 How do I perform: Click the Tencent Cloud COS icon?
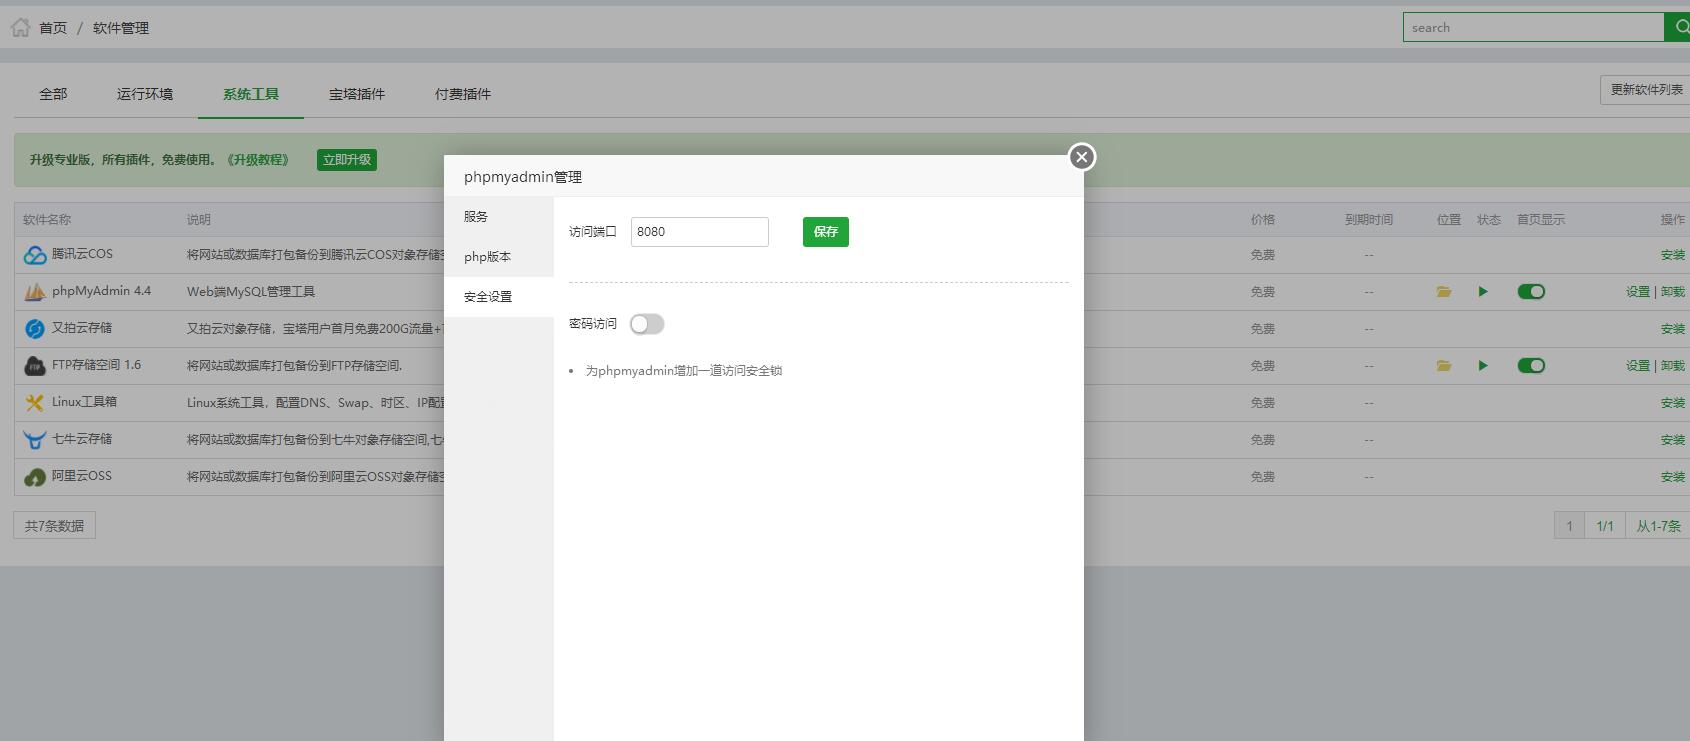click(x=35, y=255)
